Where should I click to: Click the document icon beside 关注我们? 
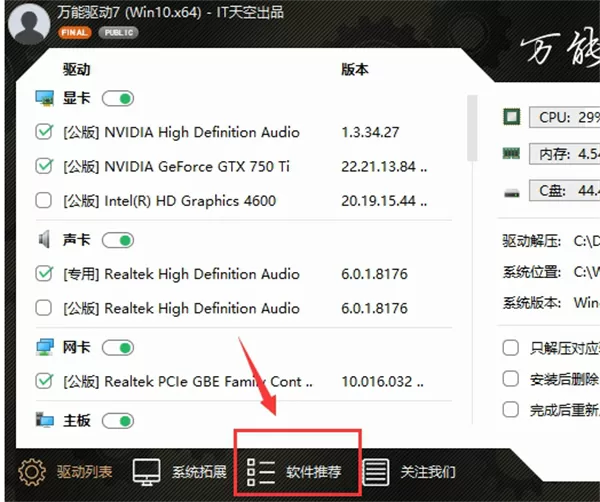376,472
